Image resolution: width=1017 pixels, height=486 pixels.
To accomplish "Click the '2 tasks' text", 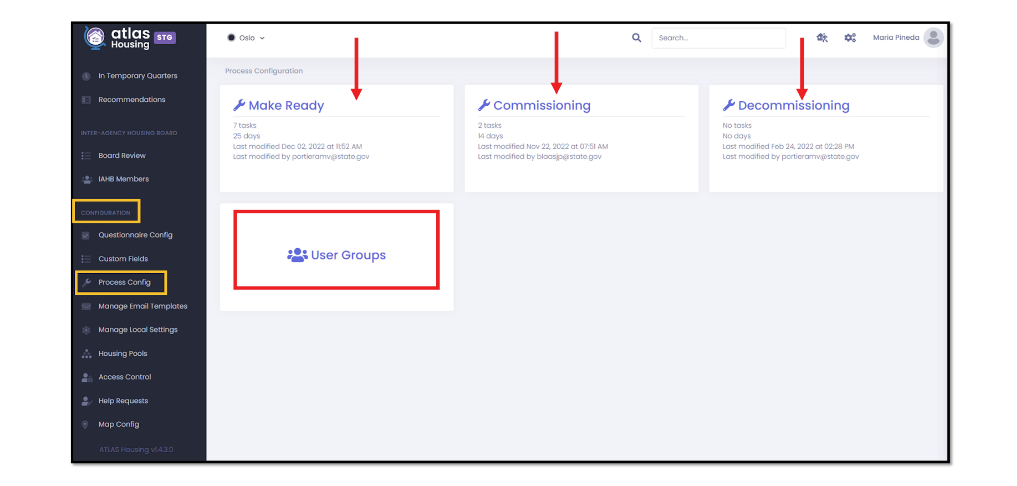I will 490,125.
